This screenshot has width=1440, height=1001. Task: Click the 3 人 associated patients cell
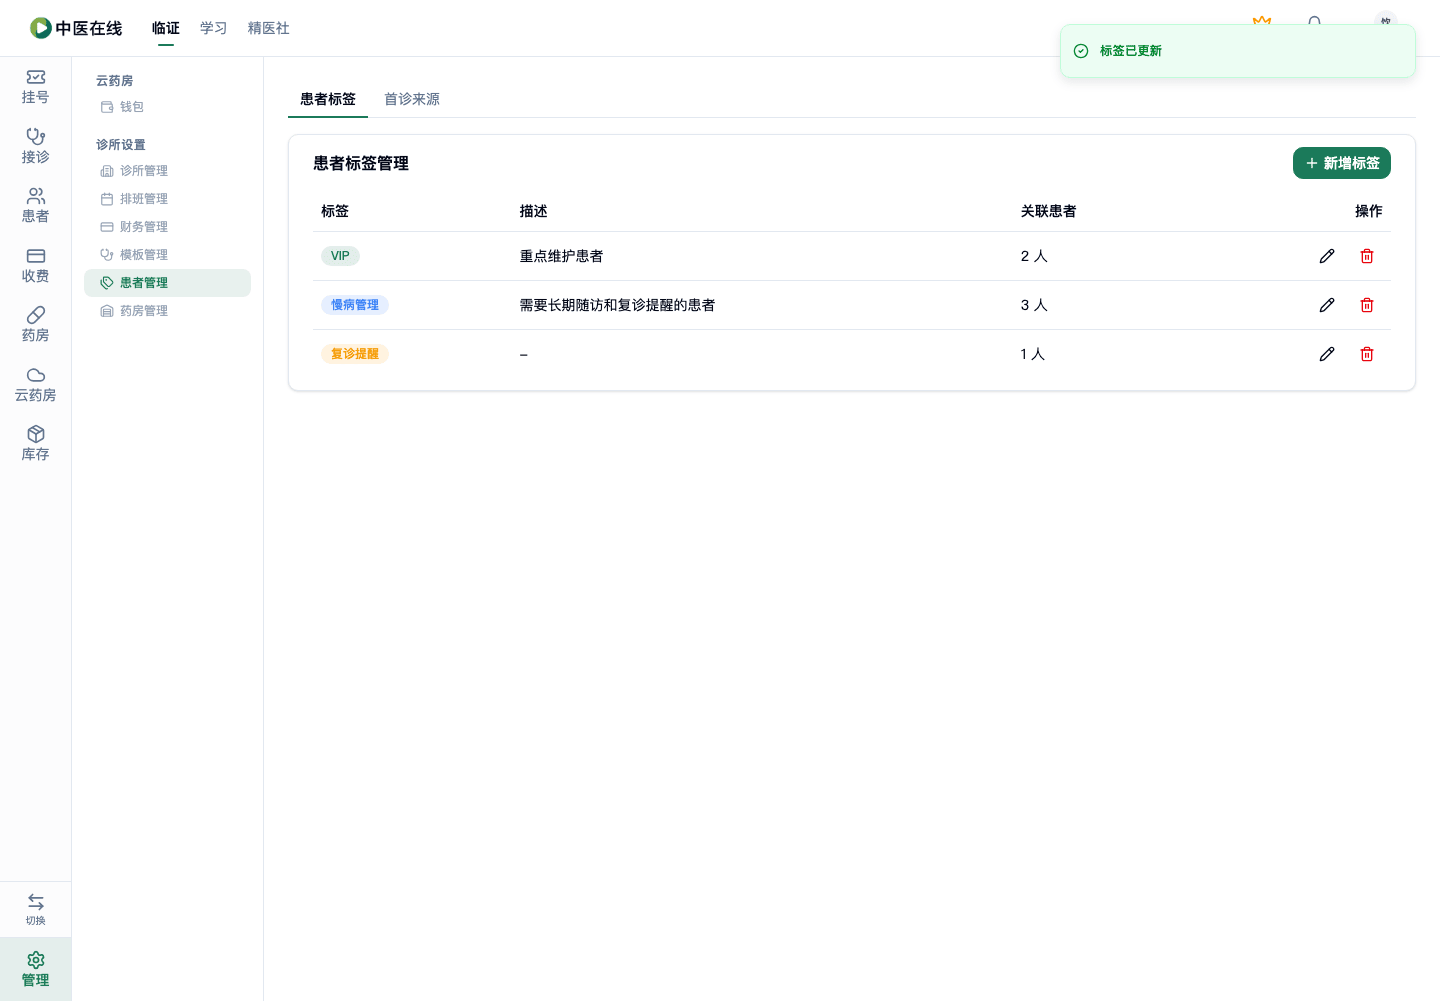[x=1034, y=305]
